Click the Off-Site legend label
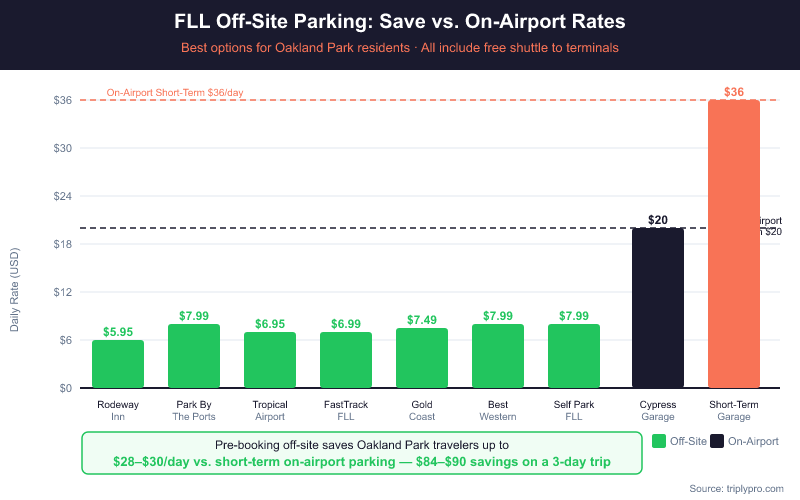Screen dimensions: 800x500 [689, 441]
